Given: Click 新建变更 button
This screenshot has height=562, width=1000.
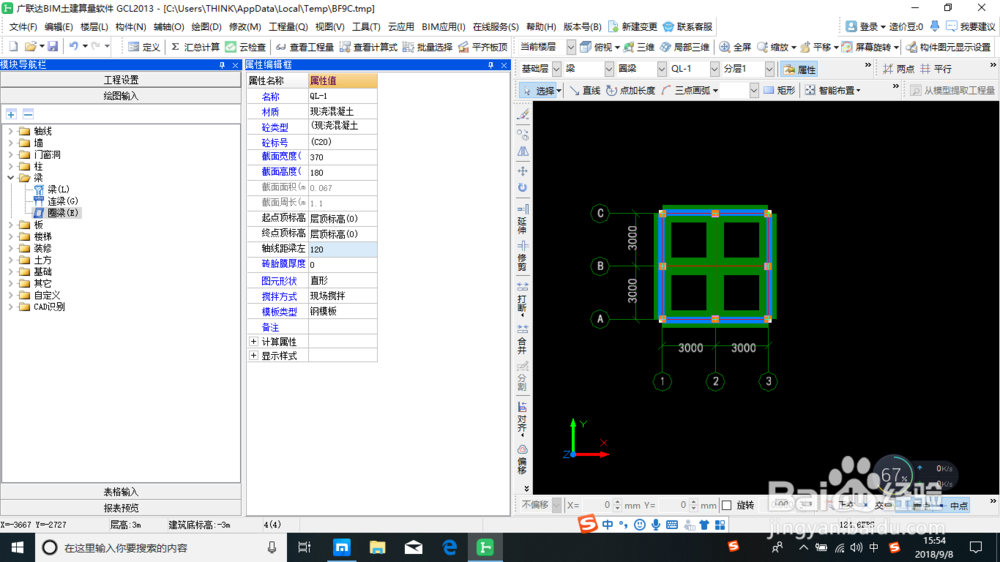Looking at the screenshot, I should (633, 27).
